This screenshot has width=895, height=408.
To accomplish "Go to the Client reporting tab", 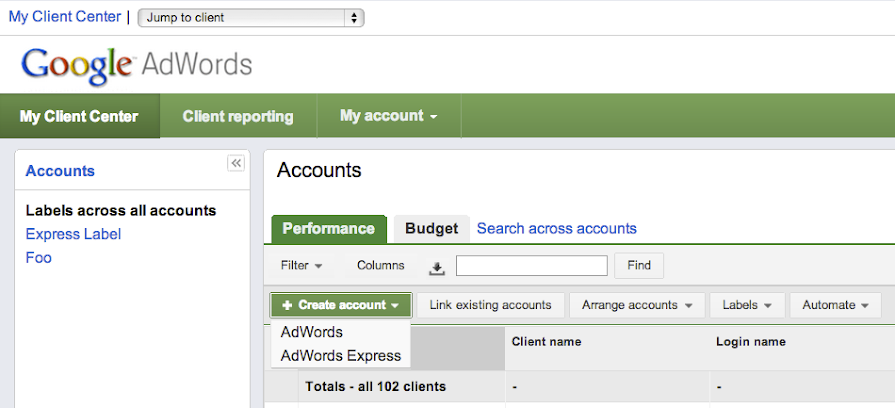I will 238,116.
